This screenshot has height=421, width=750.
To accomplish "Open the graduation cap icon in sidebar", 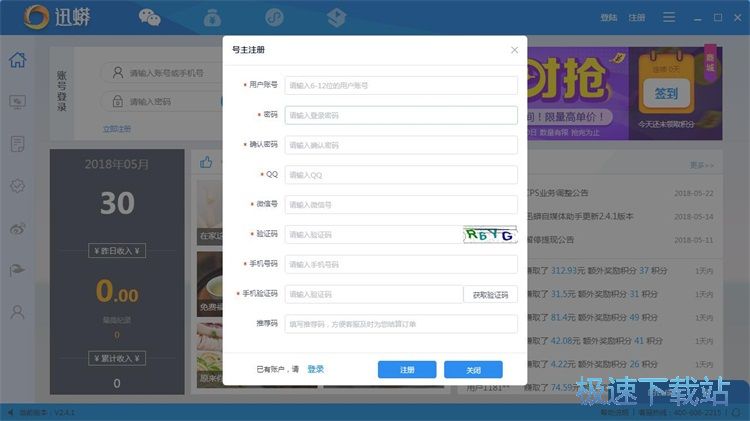I will pyautogui.click(x=17, y=270).
